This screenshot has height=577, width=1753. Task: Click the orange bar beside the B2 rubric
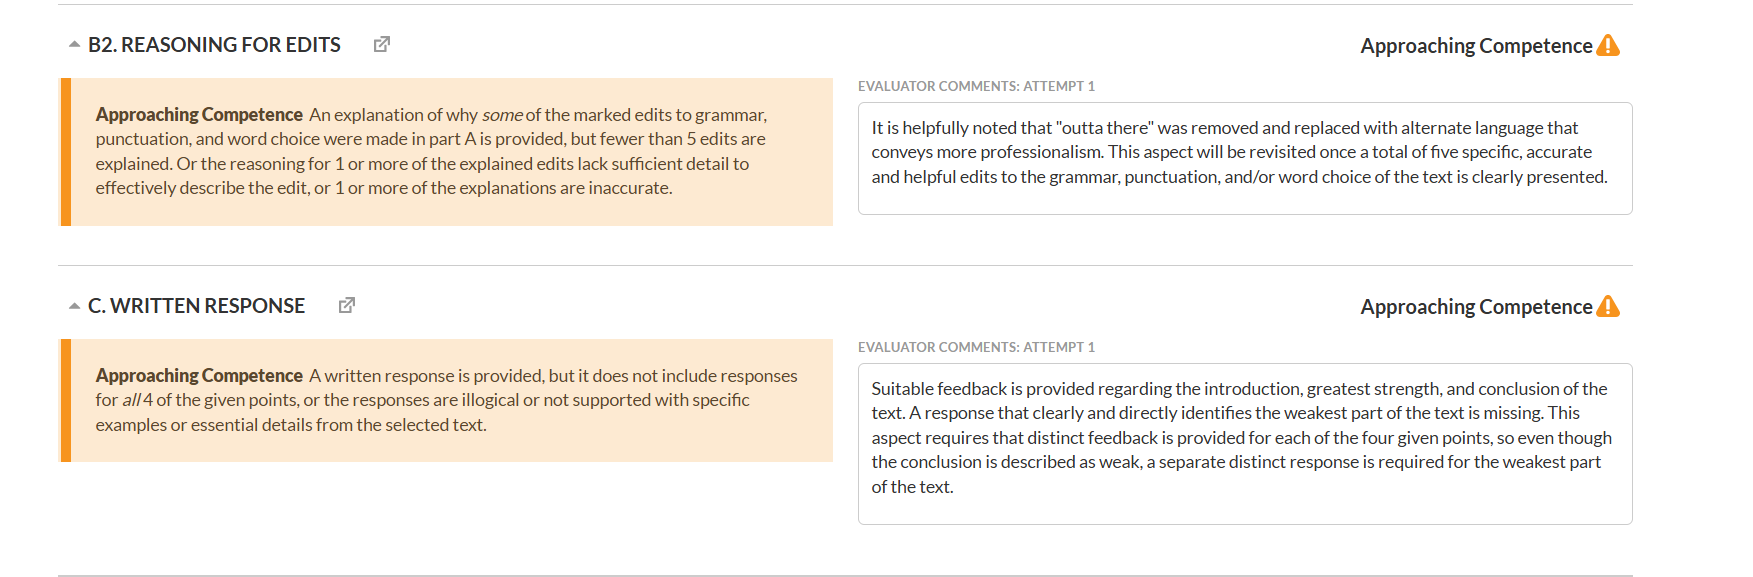[x=66, y=152]
